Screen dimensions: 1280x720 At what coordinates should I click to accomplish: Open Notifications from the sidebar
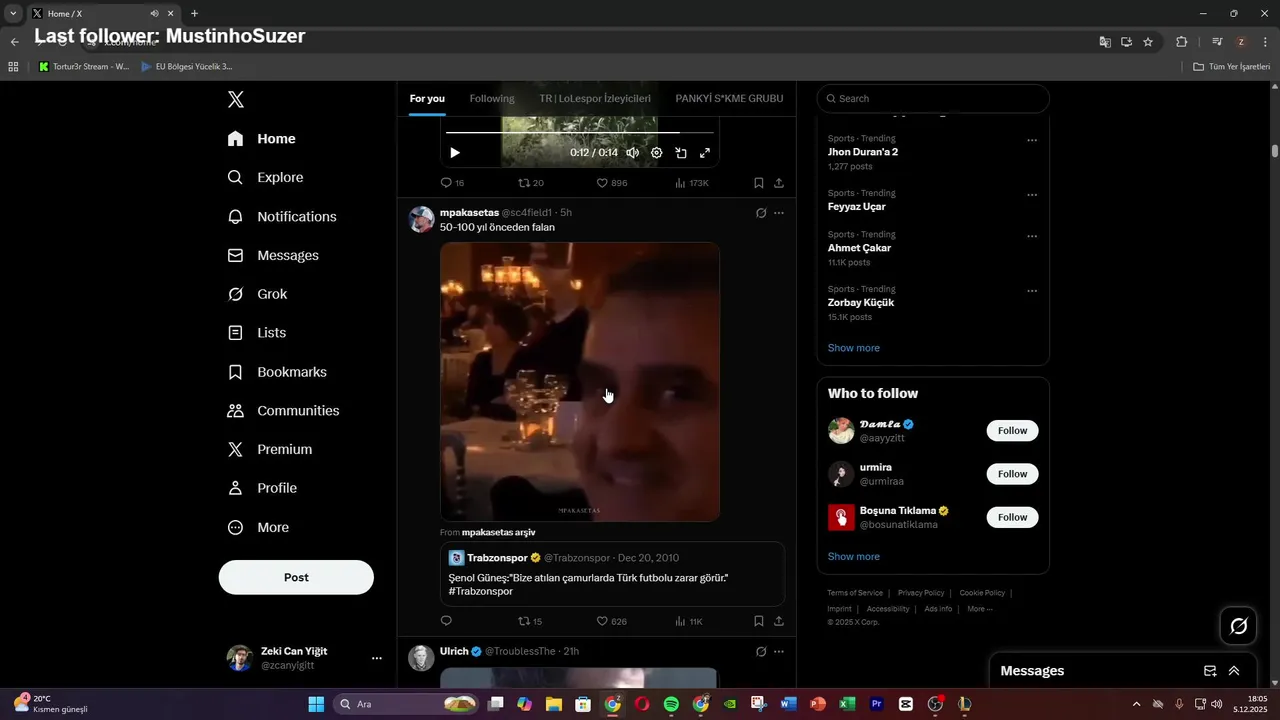click(282, 216)
